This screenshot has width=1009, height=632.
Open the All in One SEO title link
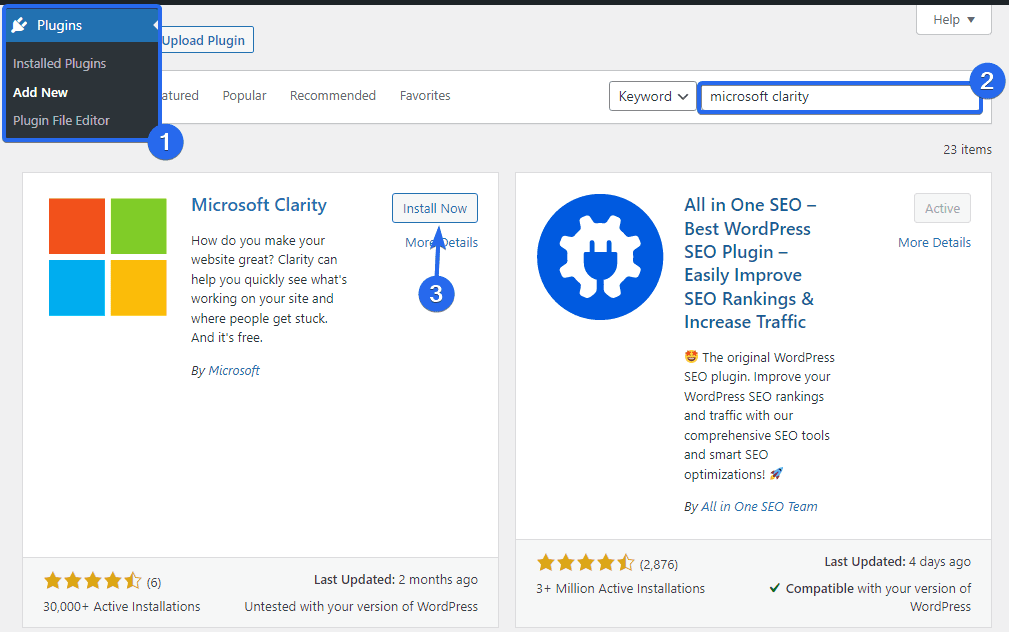[750, 263]
